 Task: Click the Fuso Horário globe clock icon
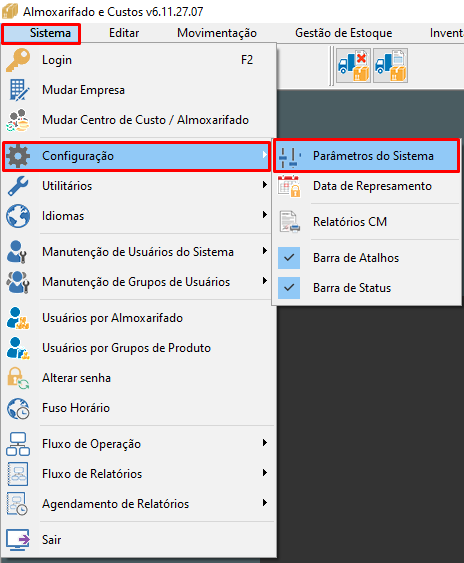(18, 408)
